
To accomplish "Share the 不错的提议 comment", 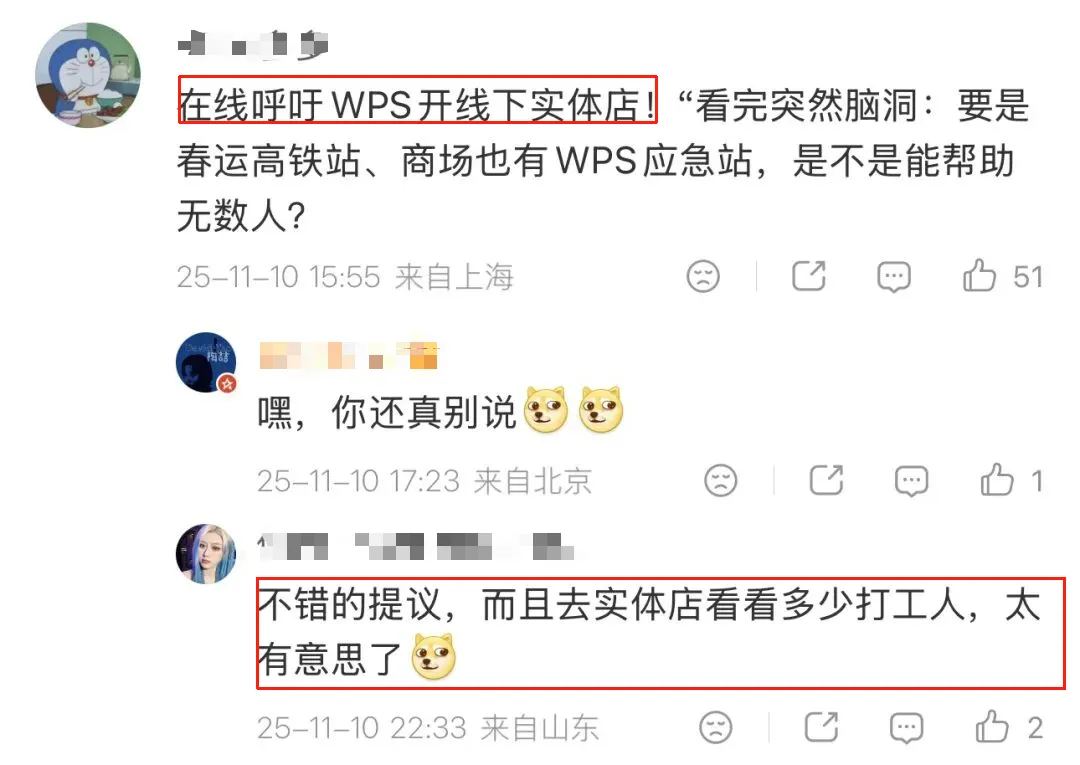I will click(x=821, y=727).
